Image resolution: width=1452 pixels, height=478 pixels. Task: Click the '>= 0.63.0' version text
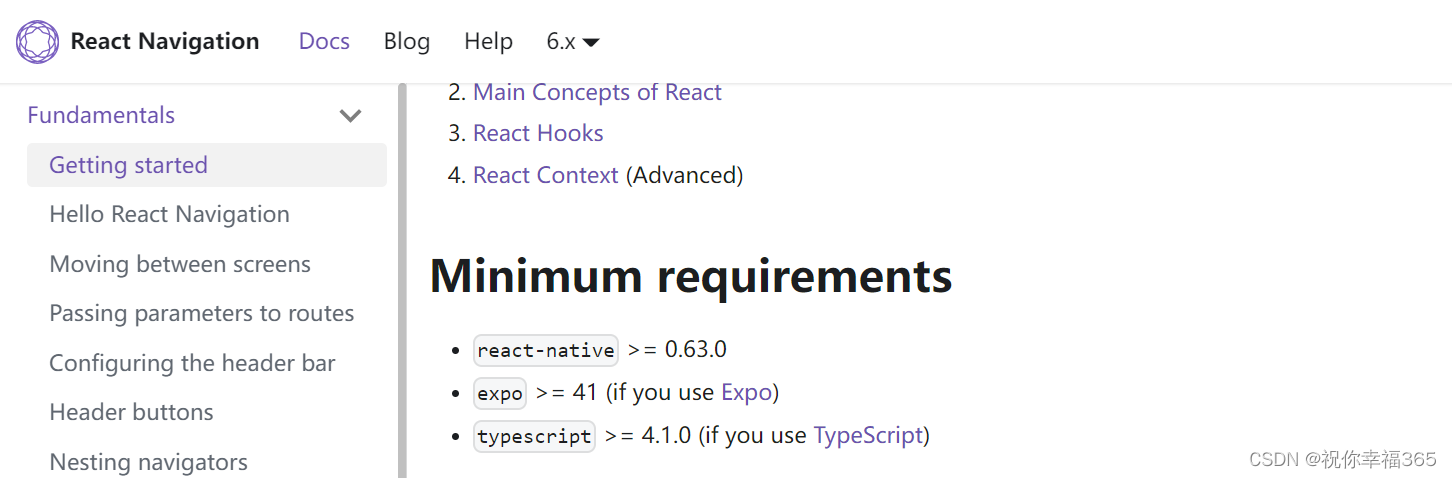tap(677, 349)
